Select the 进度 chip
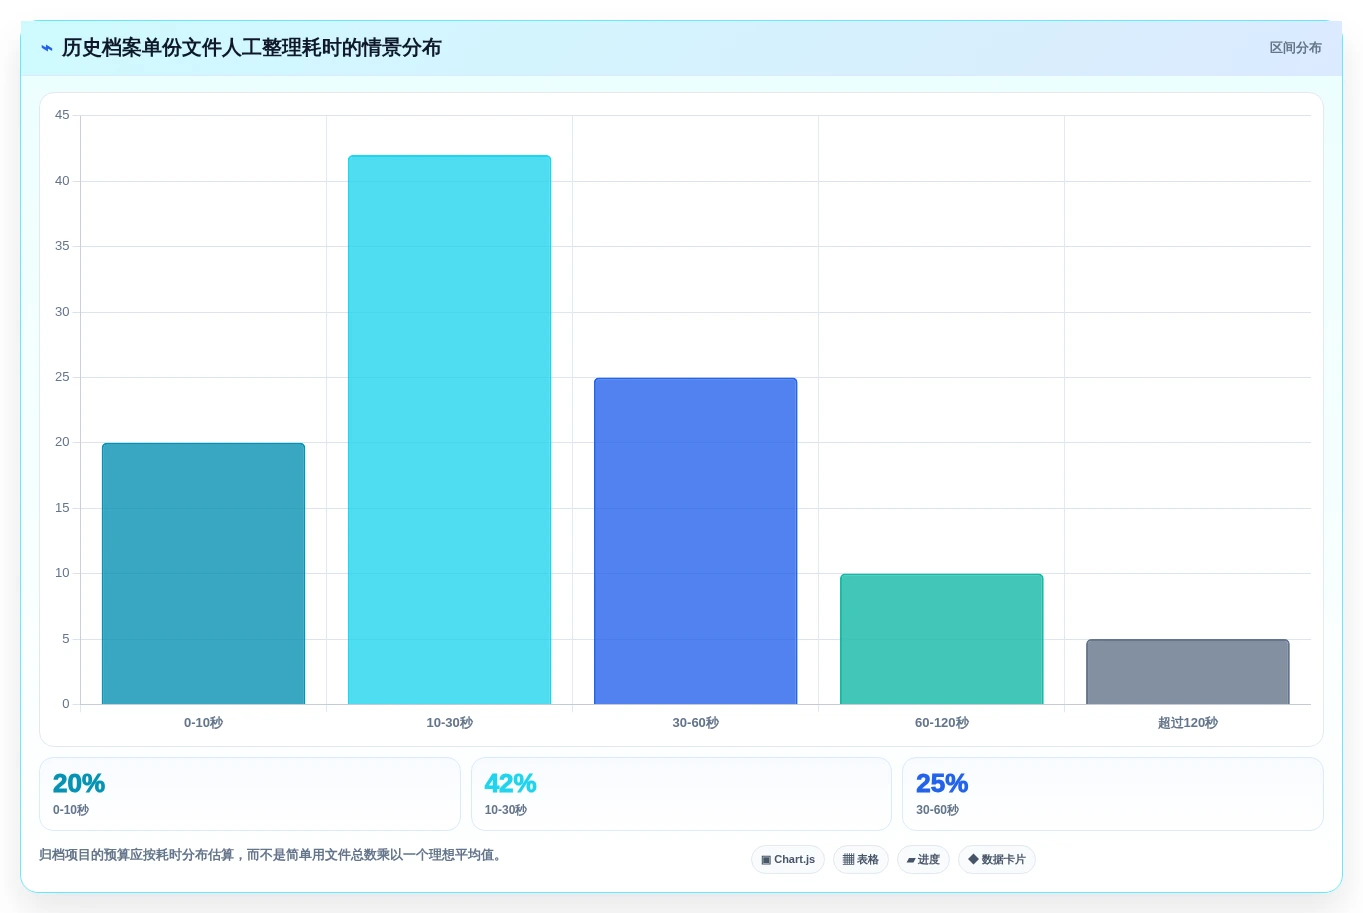This screenshot has width=1363, height=913. click(x=923, y=860)
